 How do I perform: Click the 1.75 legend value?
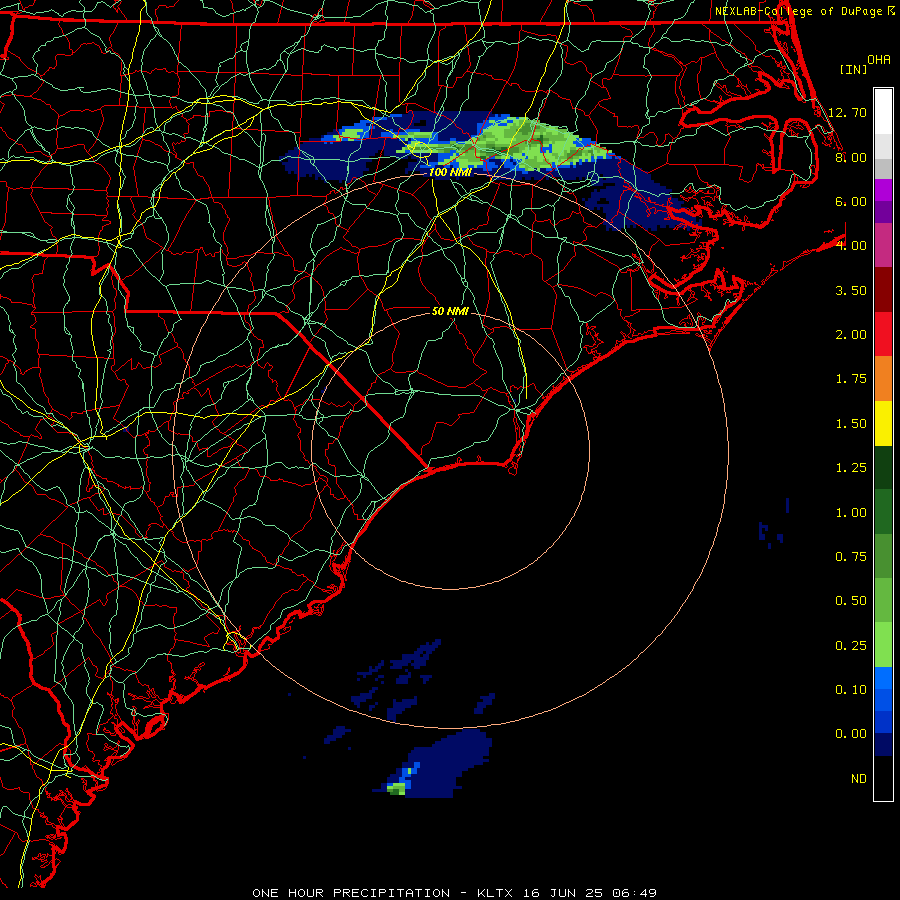coord(851,379)
